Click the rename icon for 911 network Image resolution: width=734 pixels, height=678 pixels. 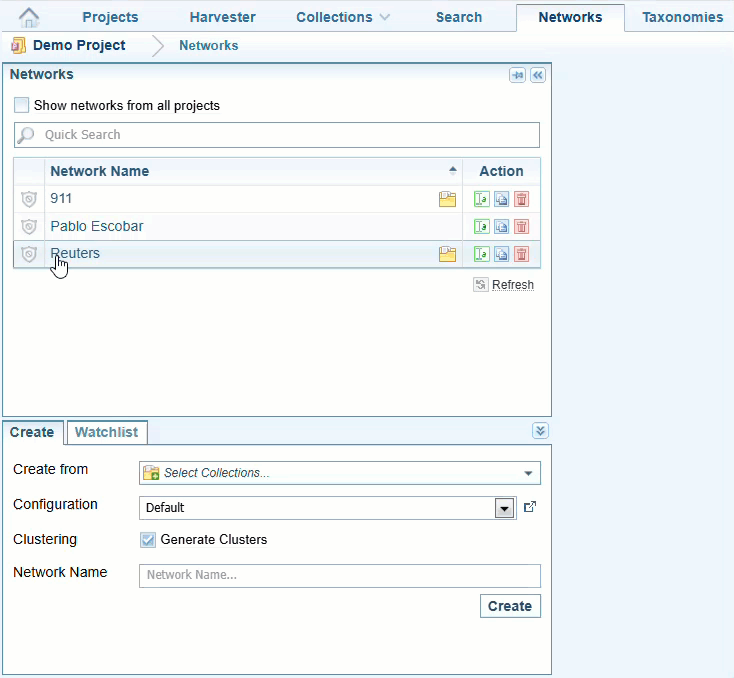[x=481, y=199]
